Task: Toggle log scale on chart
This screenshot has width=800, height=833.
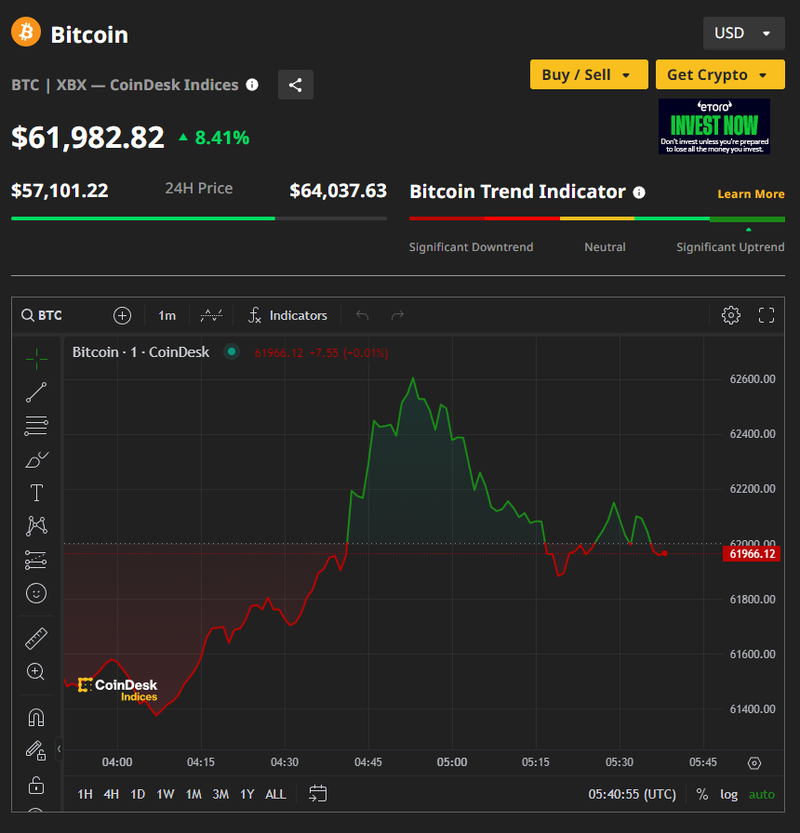Action: coord(729,794)
